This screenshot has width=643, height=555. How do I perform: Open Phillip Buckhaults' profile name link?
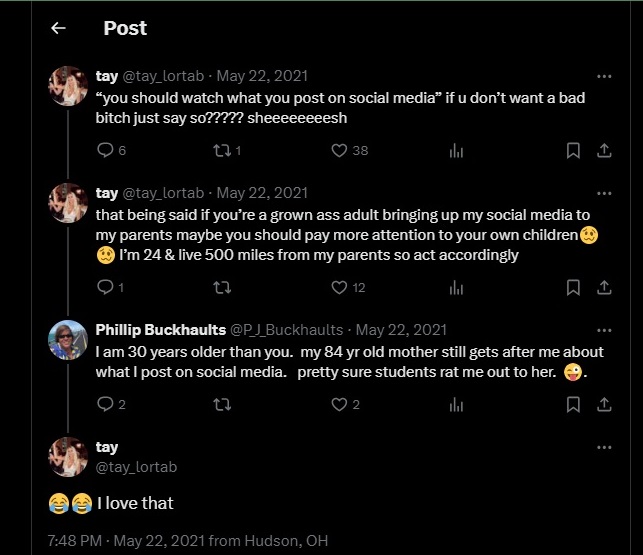pos(160,330)
